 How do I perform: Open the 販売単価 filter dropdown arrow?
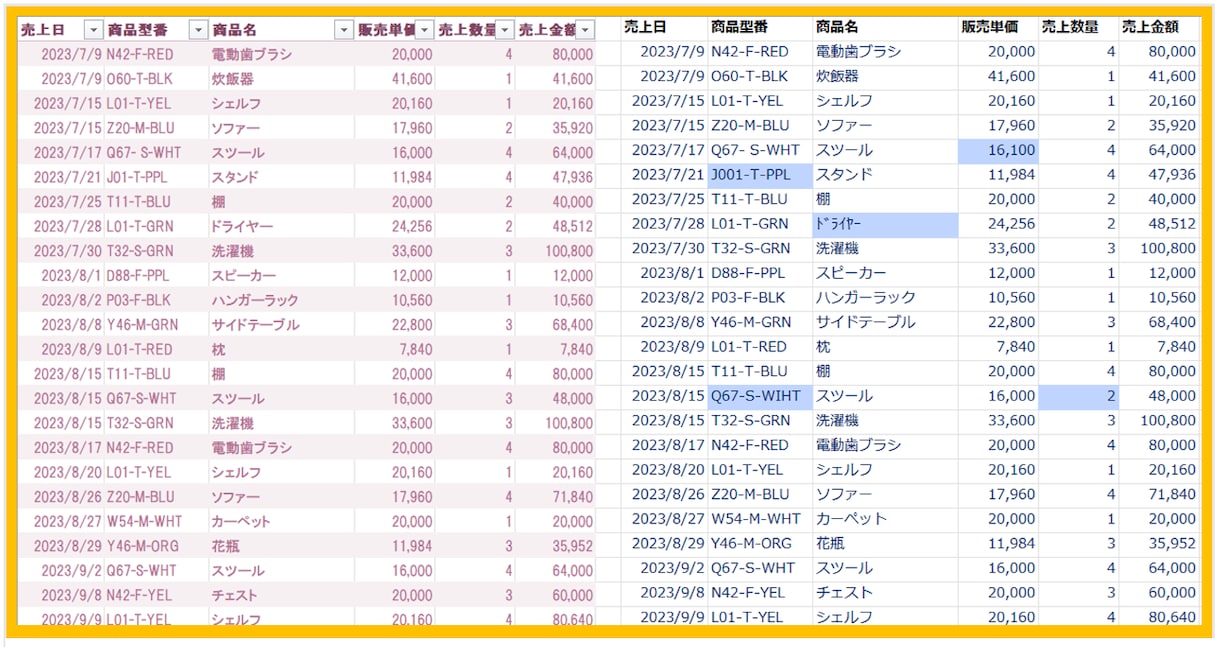[x=424, y=30]
